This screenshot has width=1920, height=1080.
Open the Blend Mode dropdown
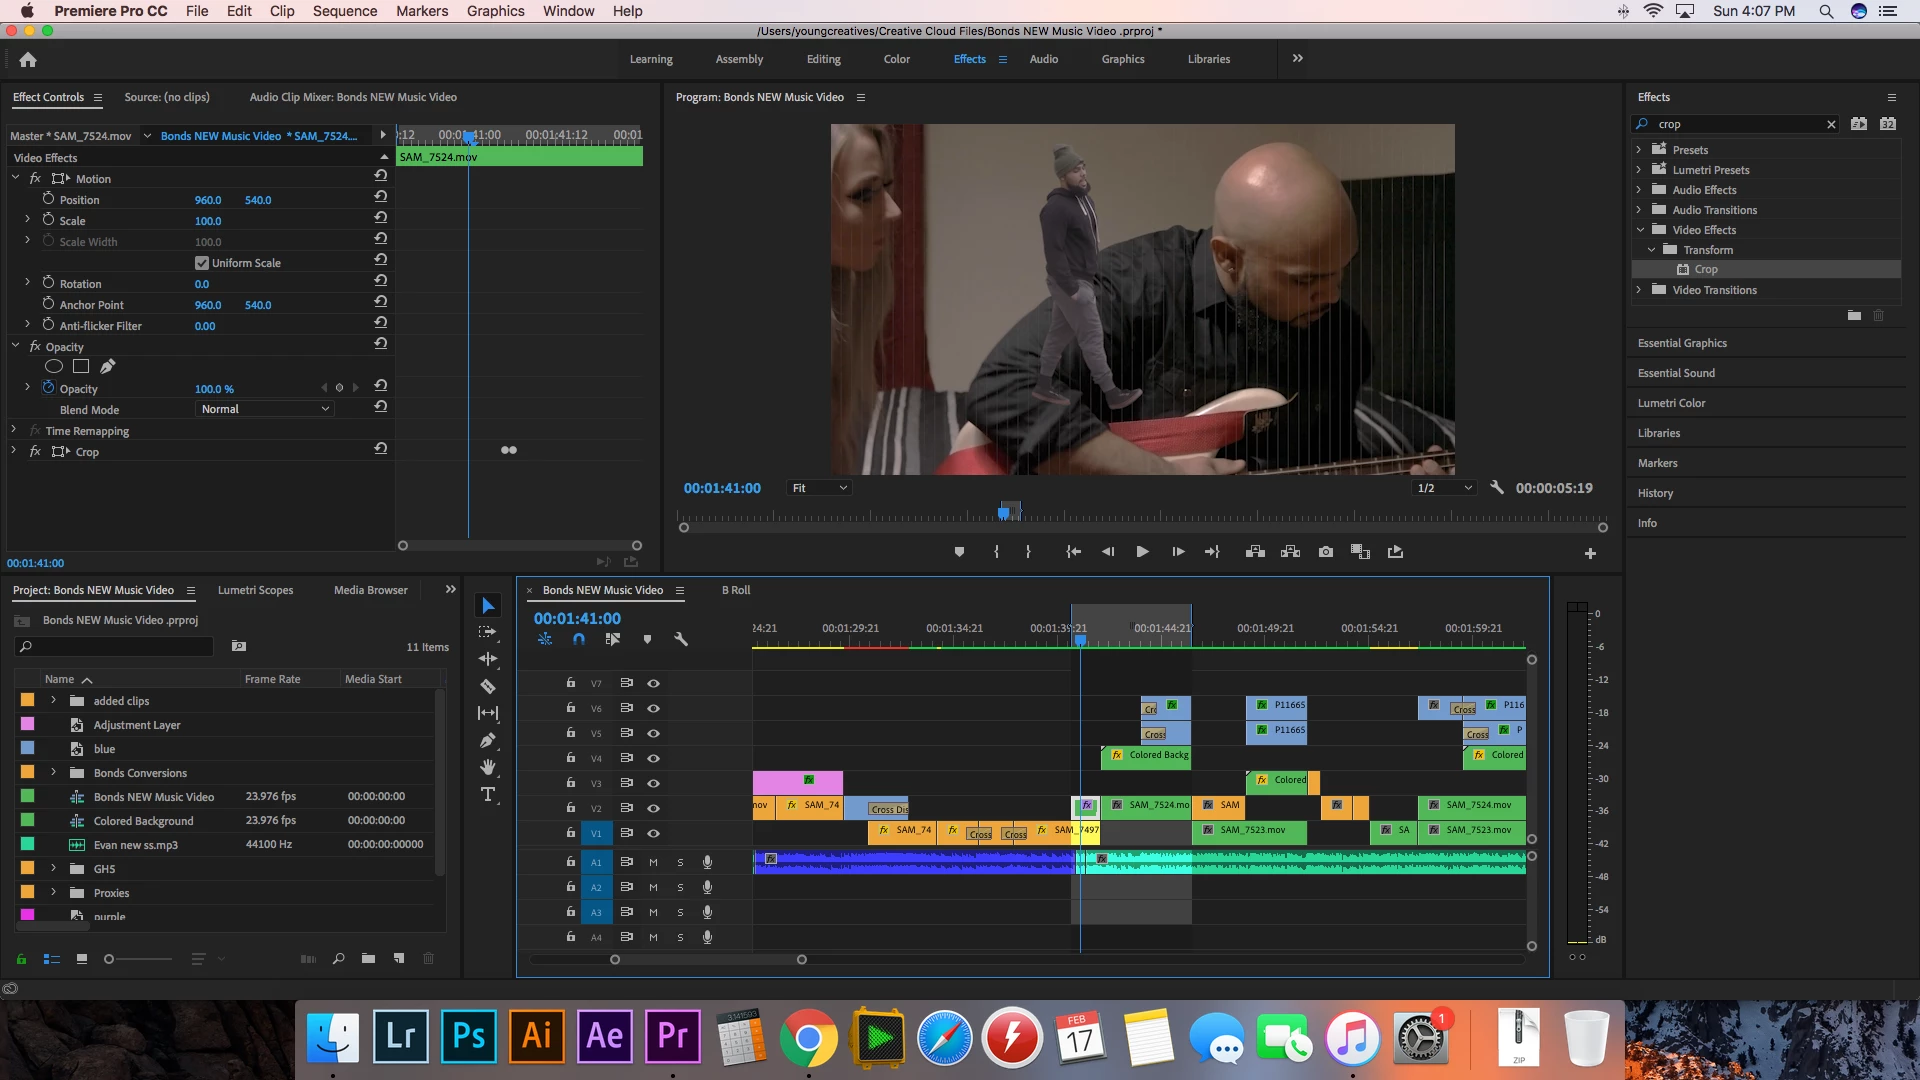pos(264,409)
